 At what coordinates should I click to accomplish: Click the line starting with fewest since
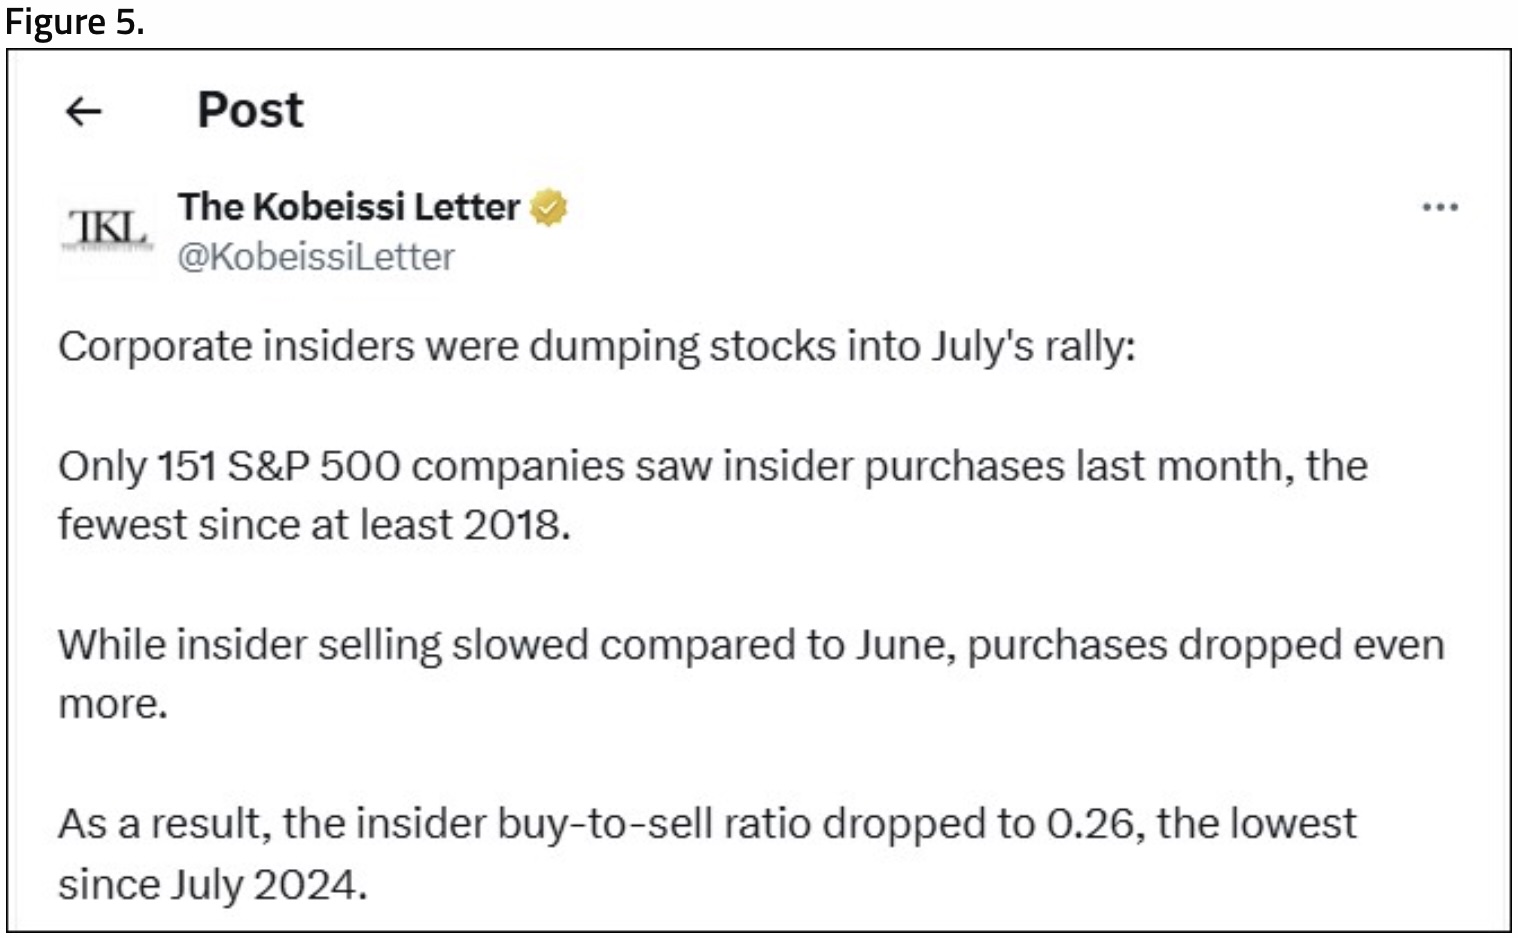coord(314,525)
